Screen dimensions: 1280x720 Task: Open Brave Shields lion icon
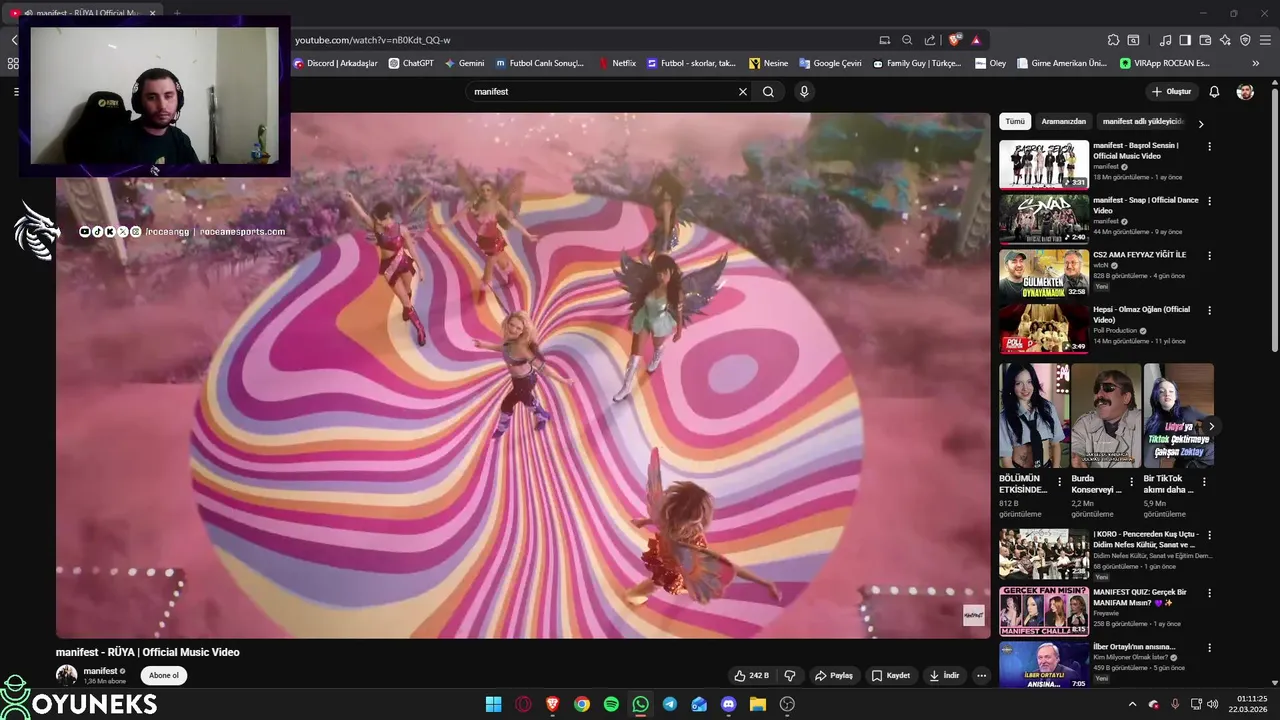click(954, 40)
